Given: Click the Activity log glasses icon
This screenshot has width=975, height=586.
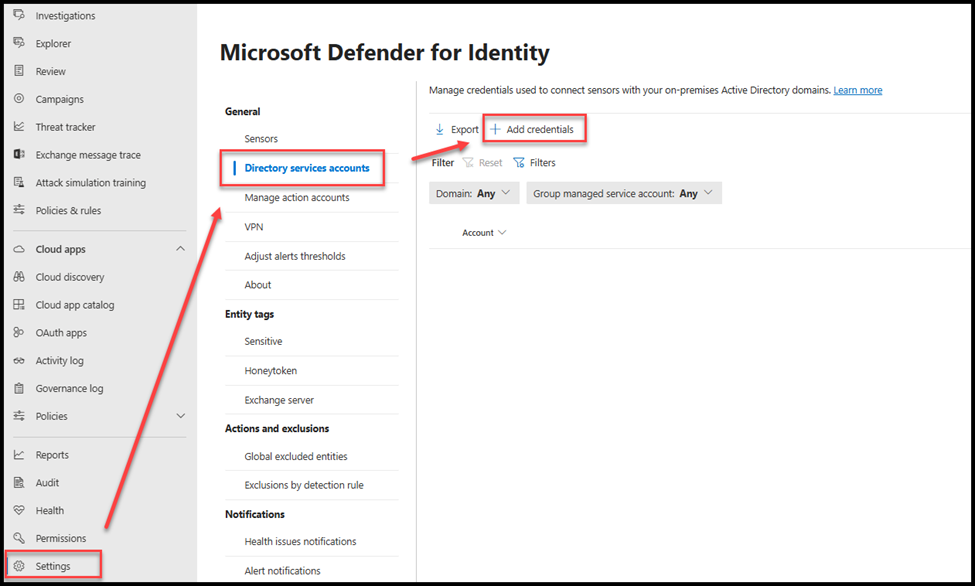Looking at the screenshot, I should [x=19, y=360].
